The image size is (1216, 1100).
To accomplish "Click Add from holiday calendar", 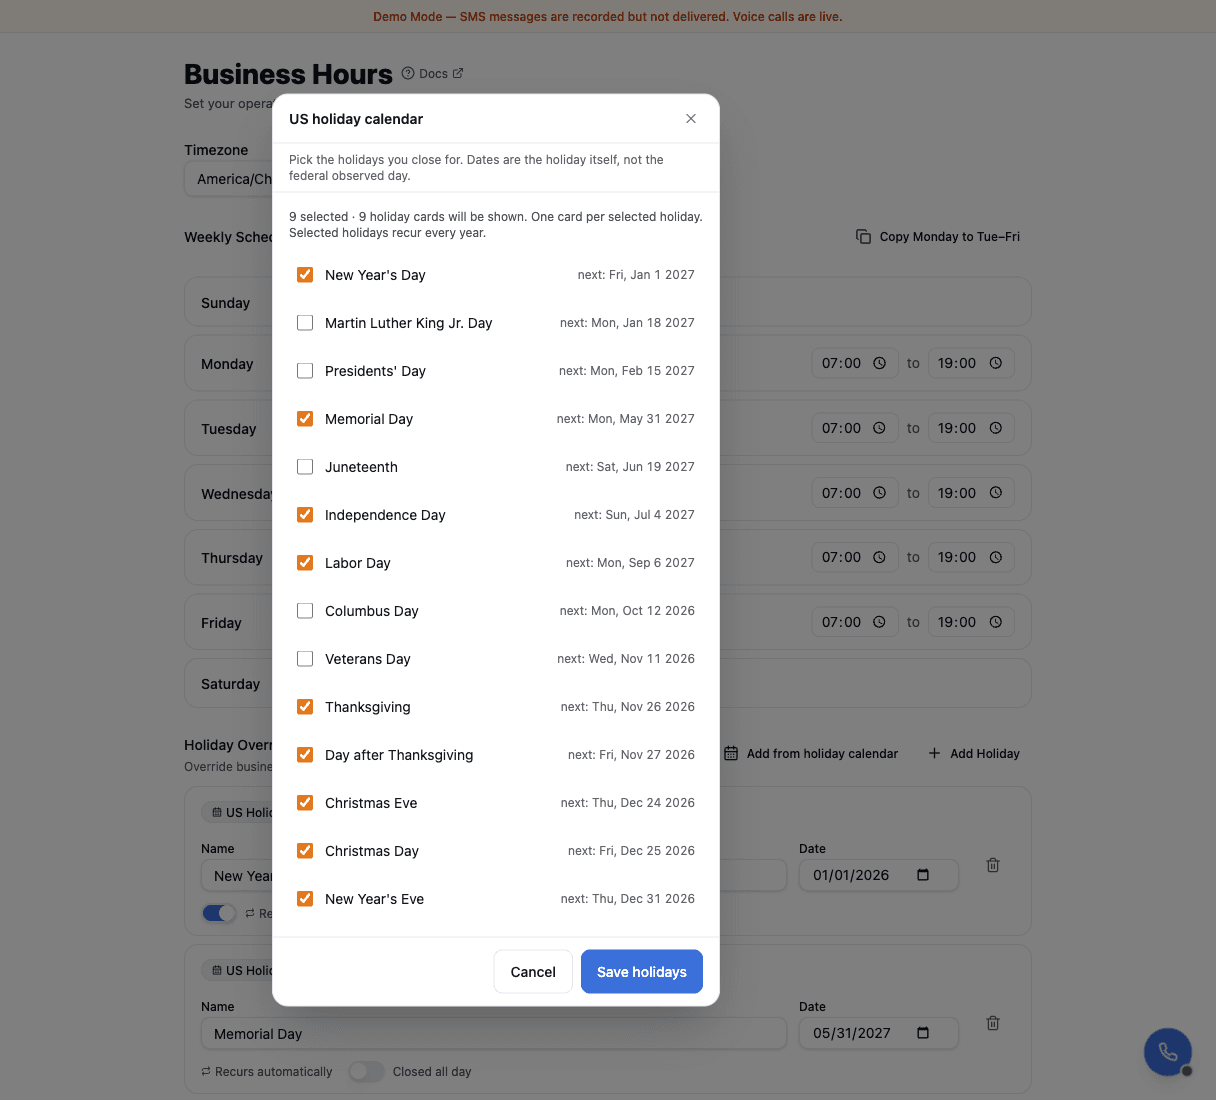I will [x=811, y=754].
